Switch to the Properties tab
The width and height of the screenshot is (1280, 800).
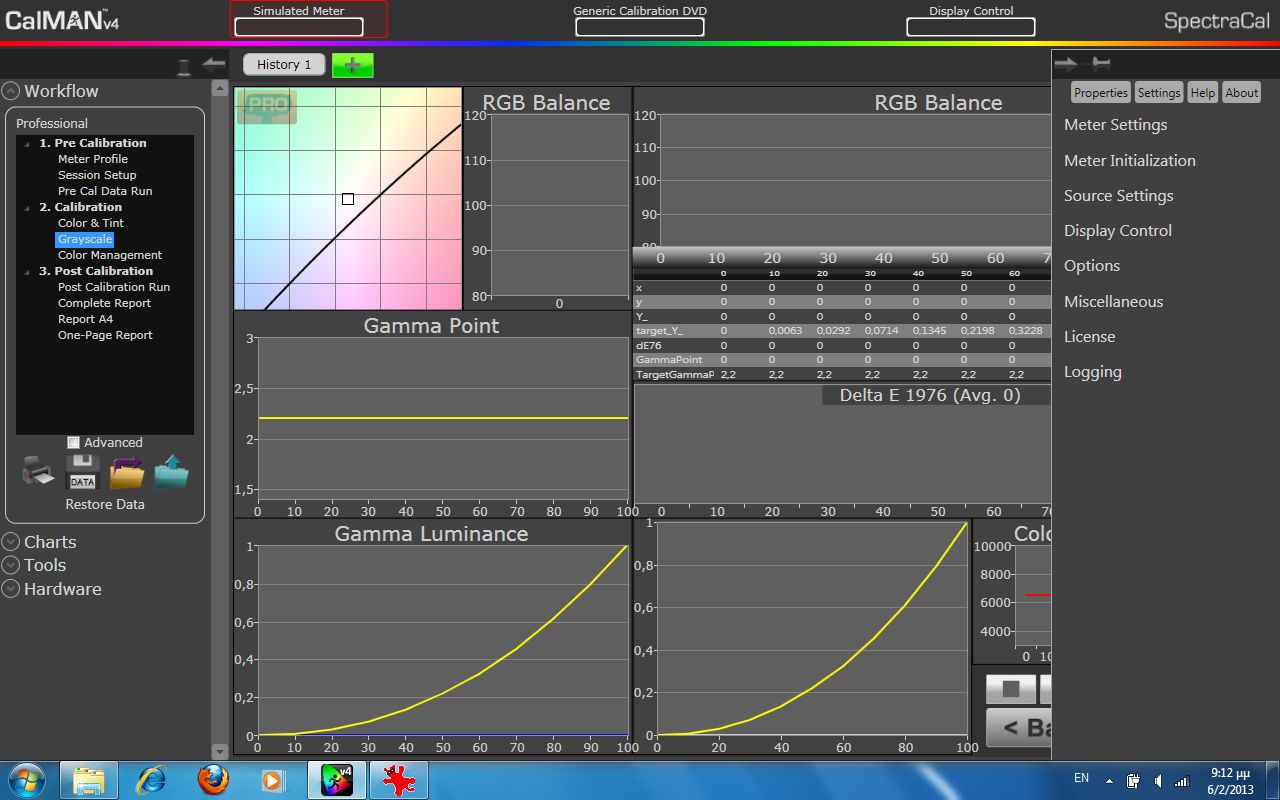pos(1100,93)
